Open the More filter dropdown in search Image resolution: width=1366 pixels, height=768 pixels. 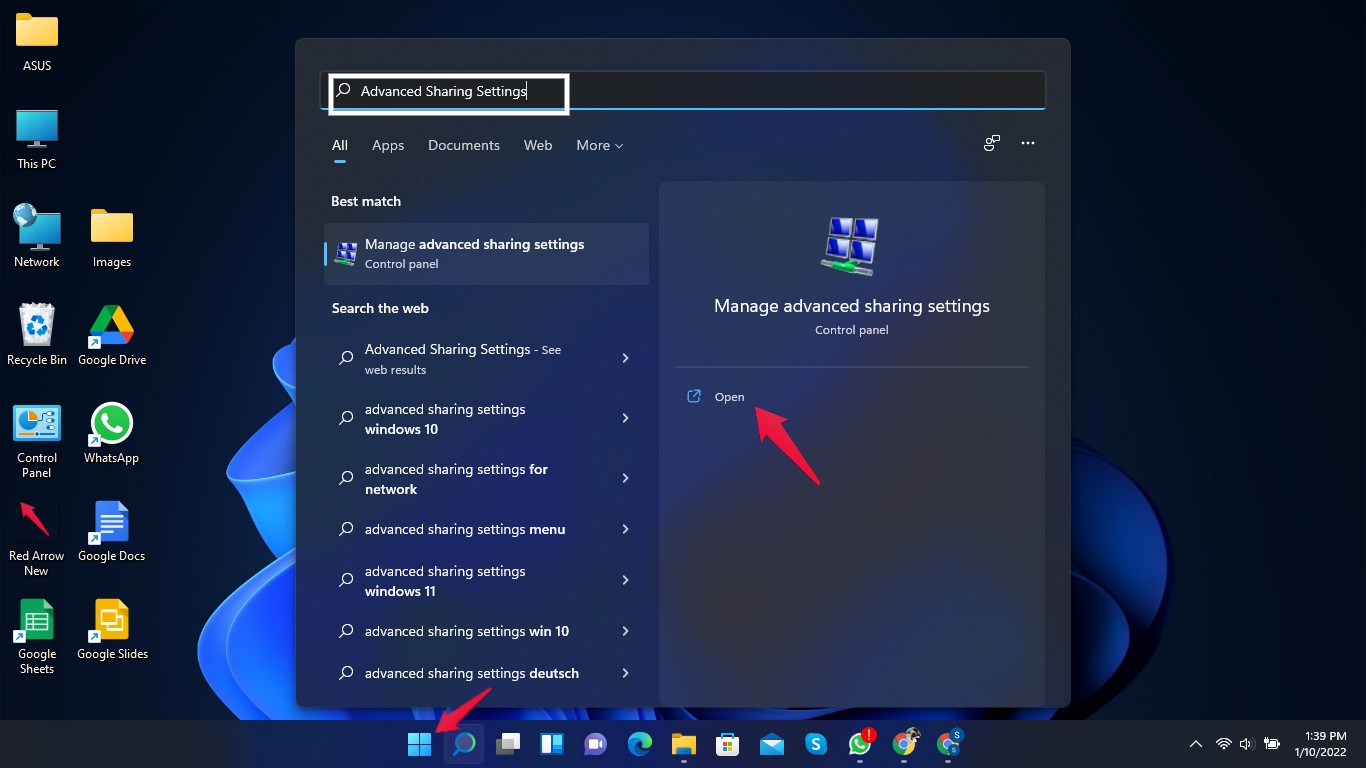click(599, 145)
